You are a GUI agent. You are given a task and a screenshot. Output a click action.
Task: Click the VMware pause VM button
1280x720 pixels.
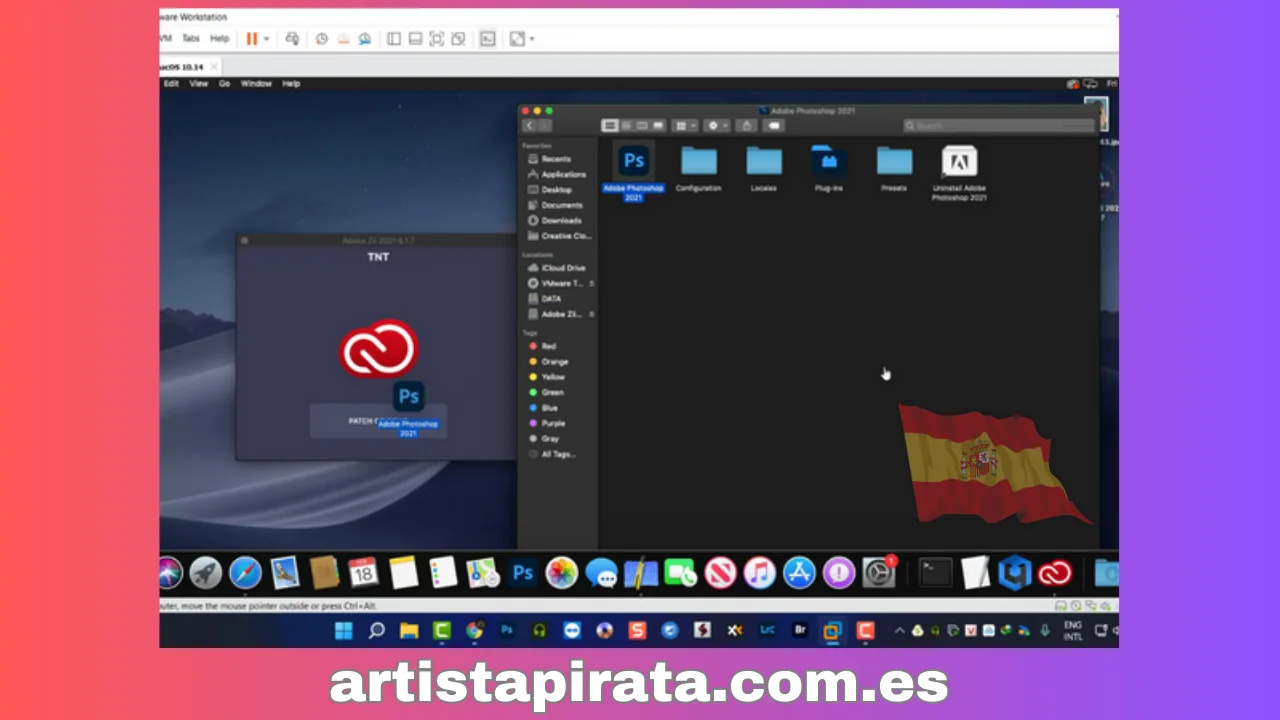click(252, 39)
